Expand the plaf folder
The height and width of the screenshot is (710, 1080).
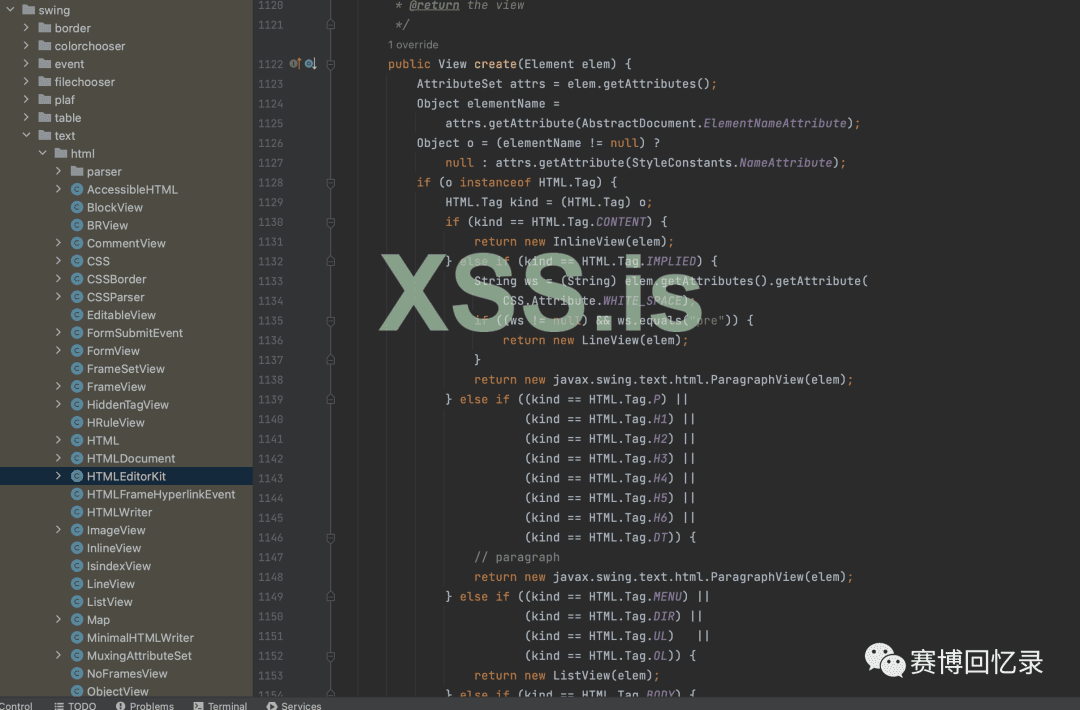[x=26, y=99]
